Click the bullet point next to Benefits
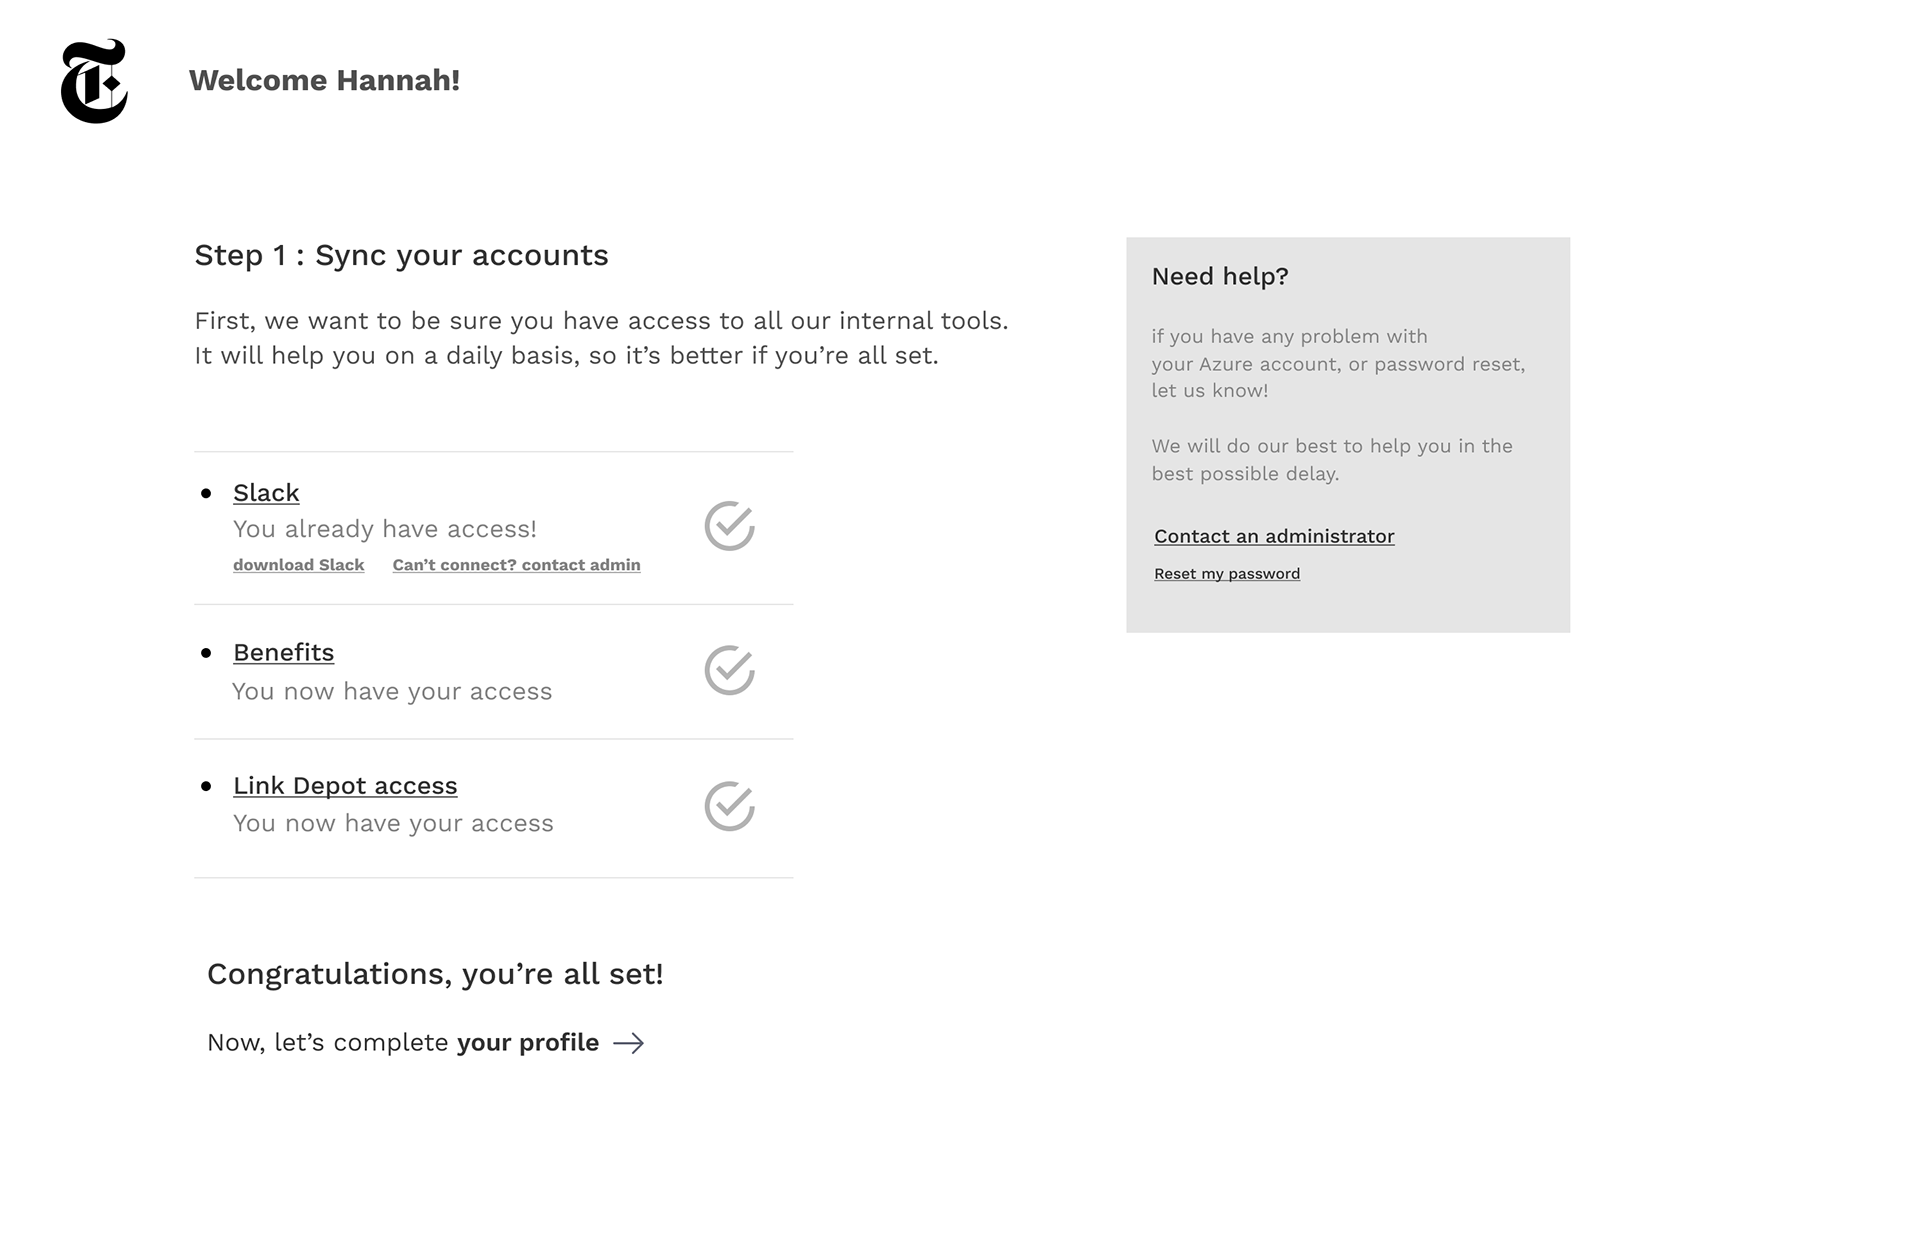The image size is (1920, 1249). (x=206, y=653)
